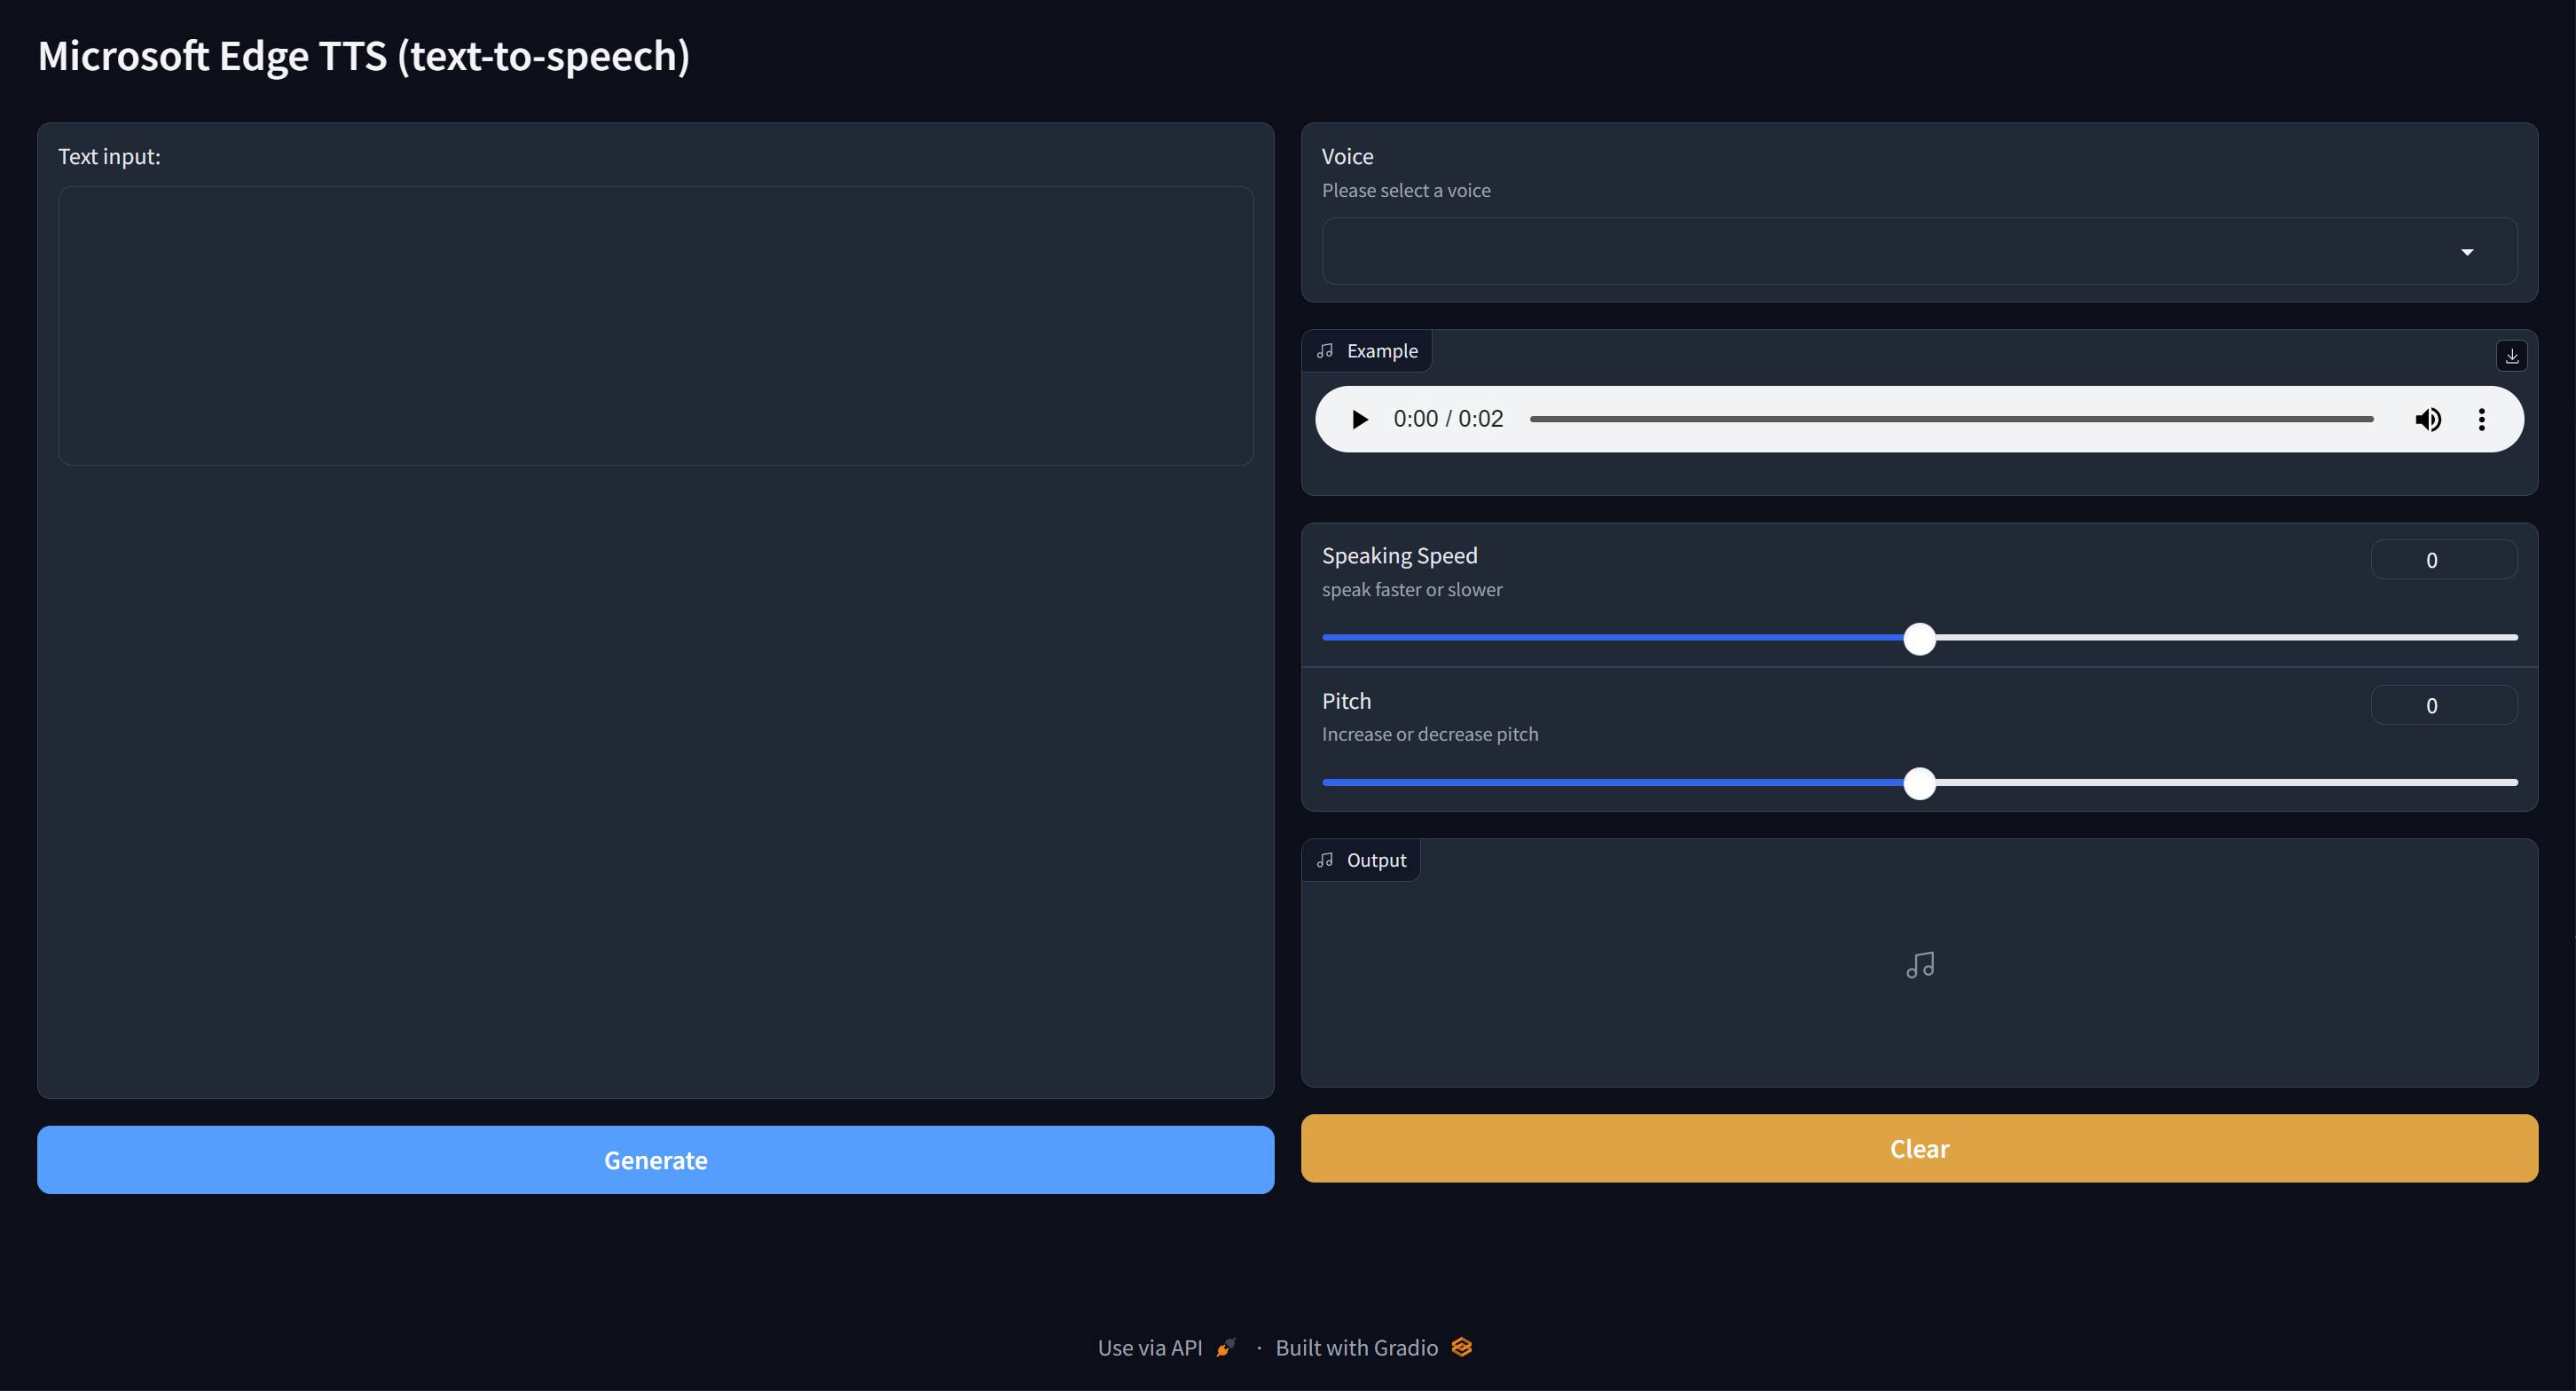The height and width of the screenshot is (1391, 2576).
Task: Click the Gradio logo icon in footer
Action: click(x=1461, y=1347)
